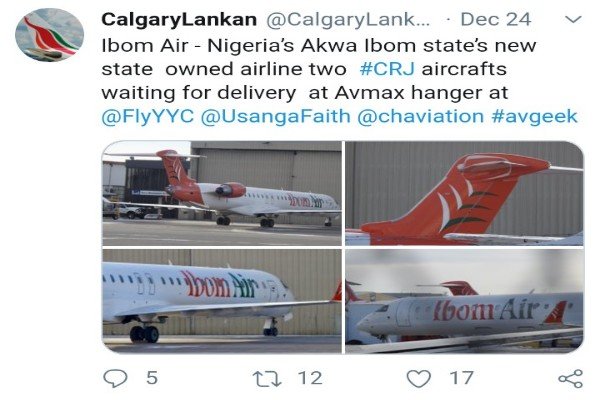600x400 pixels.
Task: Open the #avgeek hashtag link
Action: point(535,116)
